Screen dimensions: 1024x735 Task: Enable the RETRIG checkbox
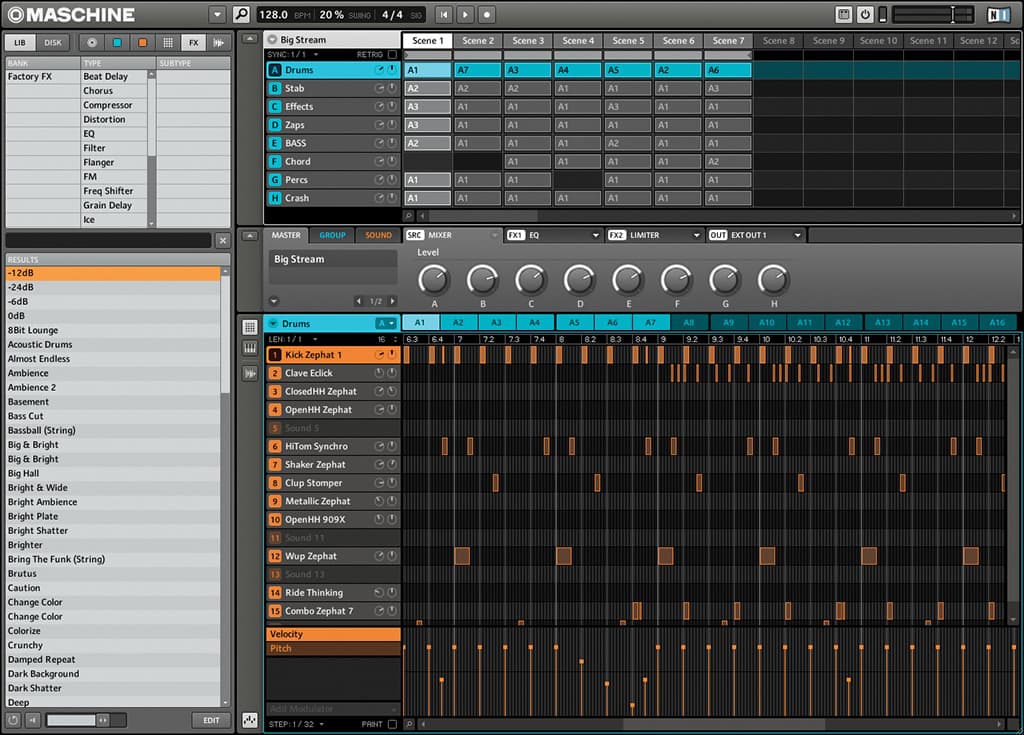click(392, 54)
